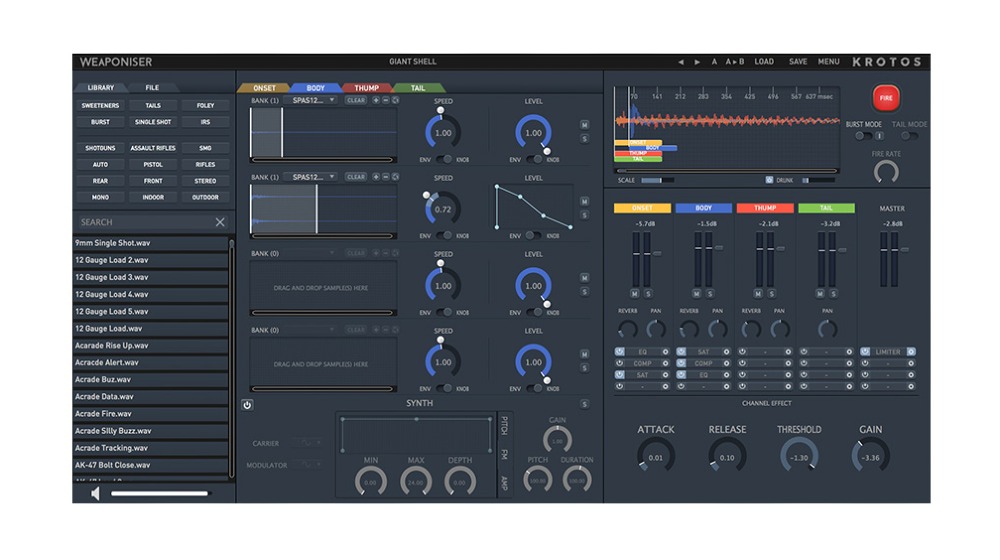Add a sample to first bank
This screenshot has width=1000, height=560.
(376, 100)
